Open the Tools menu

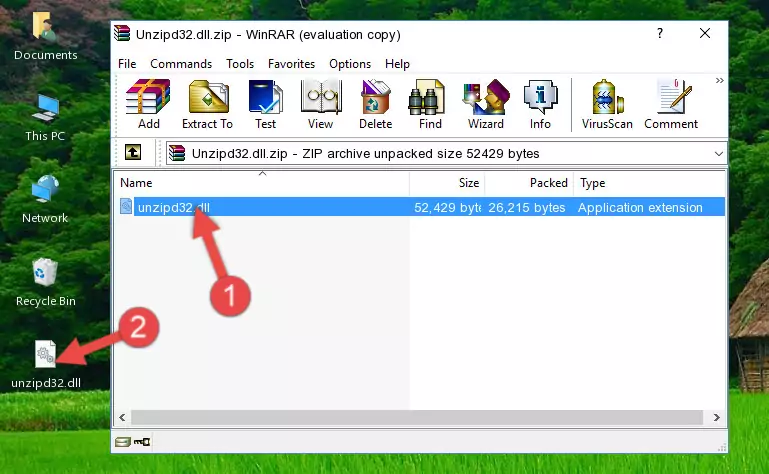tap(240, 64)
